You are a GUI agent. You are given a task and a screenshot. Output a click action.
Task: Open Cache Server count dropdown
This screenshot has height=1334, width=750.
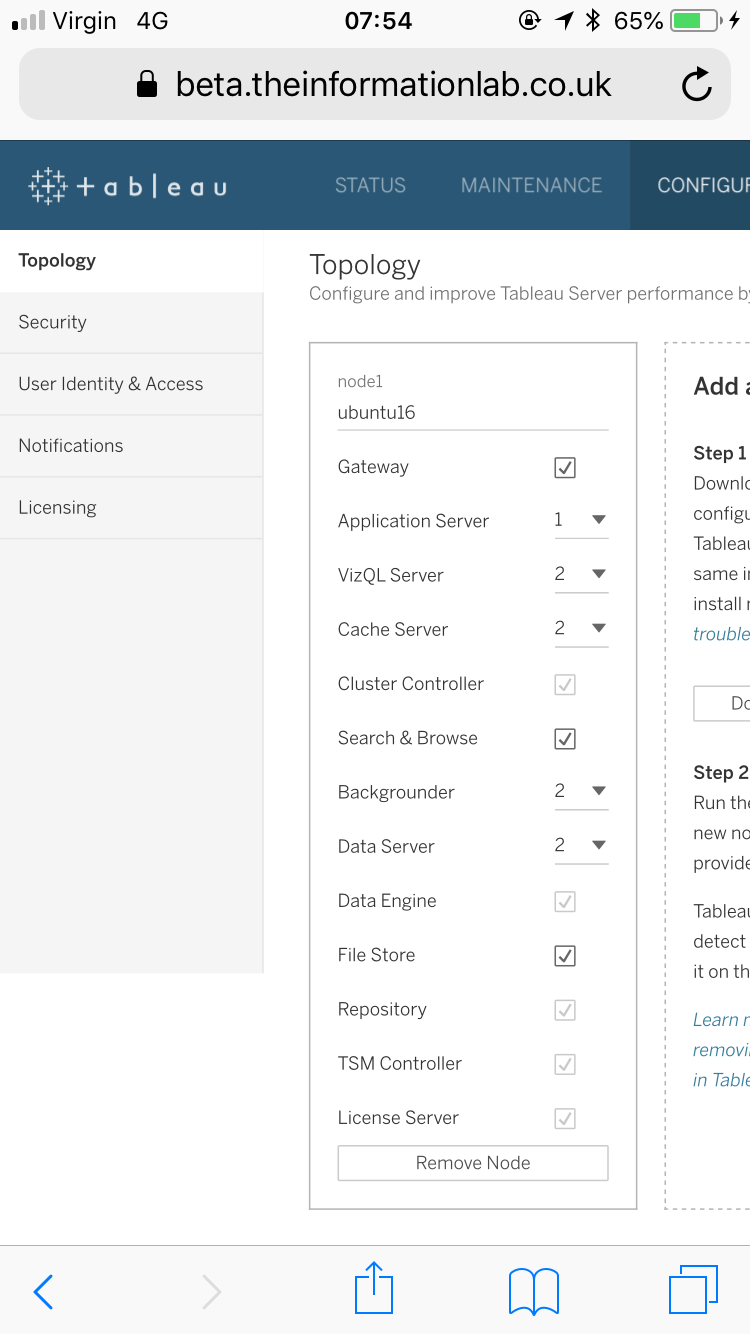(x=581, y=628)
